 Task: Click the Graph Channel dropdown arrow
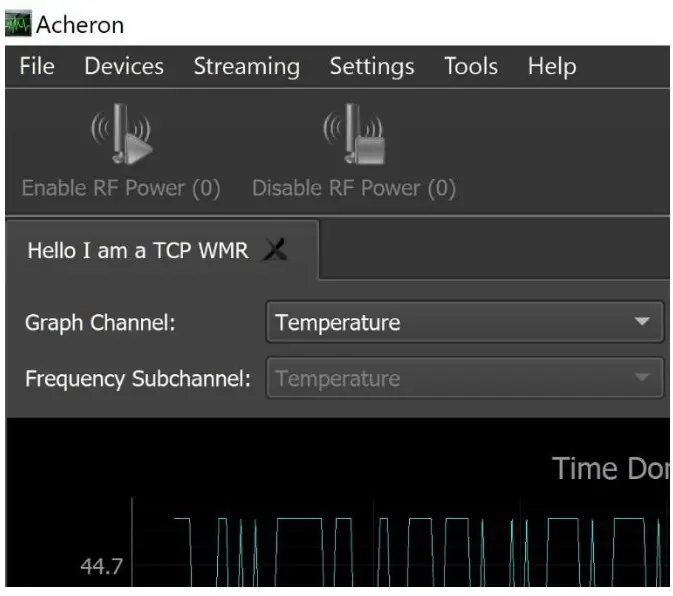642,323
